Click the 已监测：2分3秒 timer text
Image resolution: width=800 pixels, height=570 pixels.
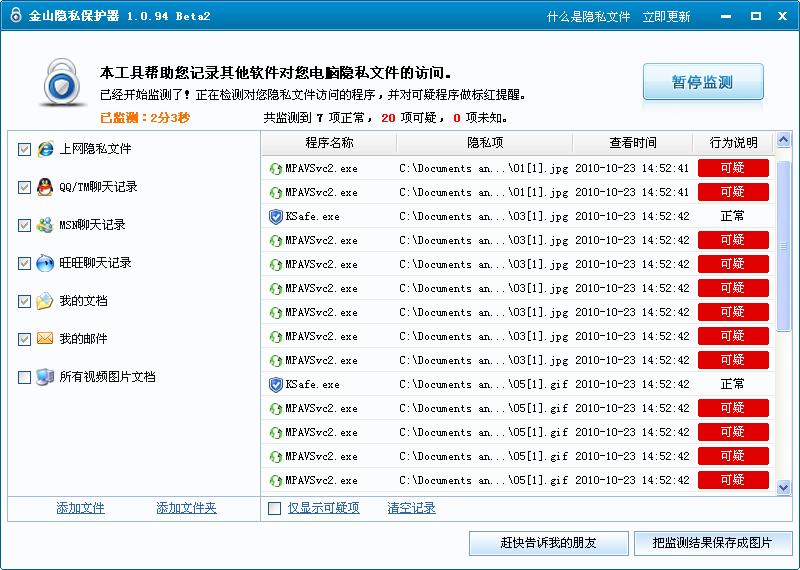[145, 118]
